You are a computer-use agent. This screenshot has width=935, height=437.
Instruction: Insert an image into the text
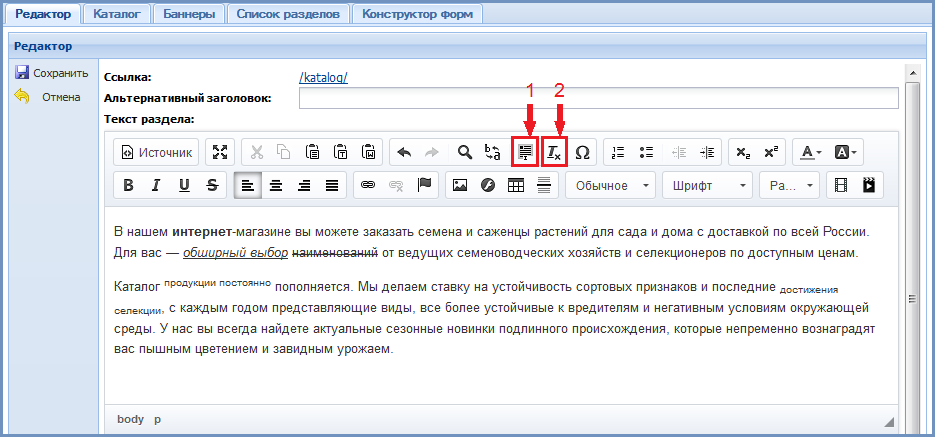(460, 185)
